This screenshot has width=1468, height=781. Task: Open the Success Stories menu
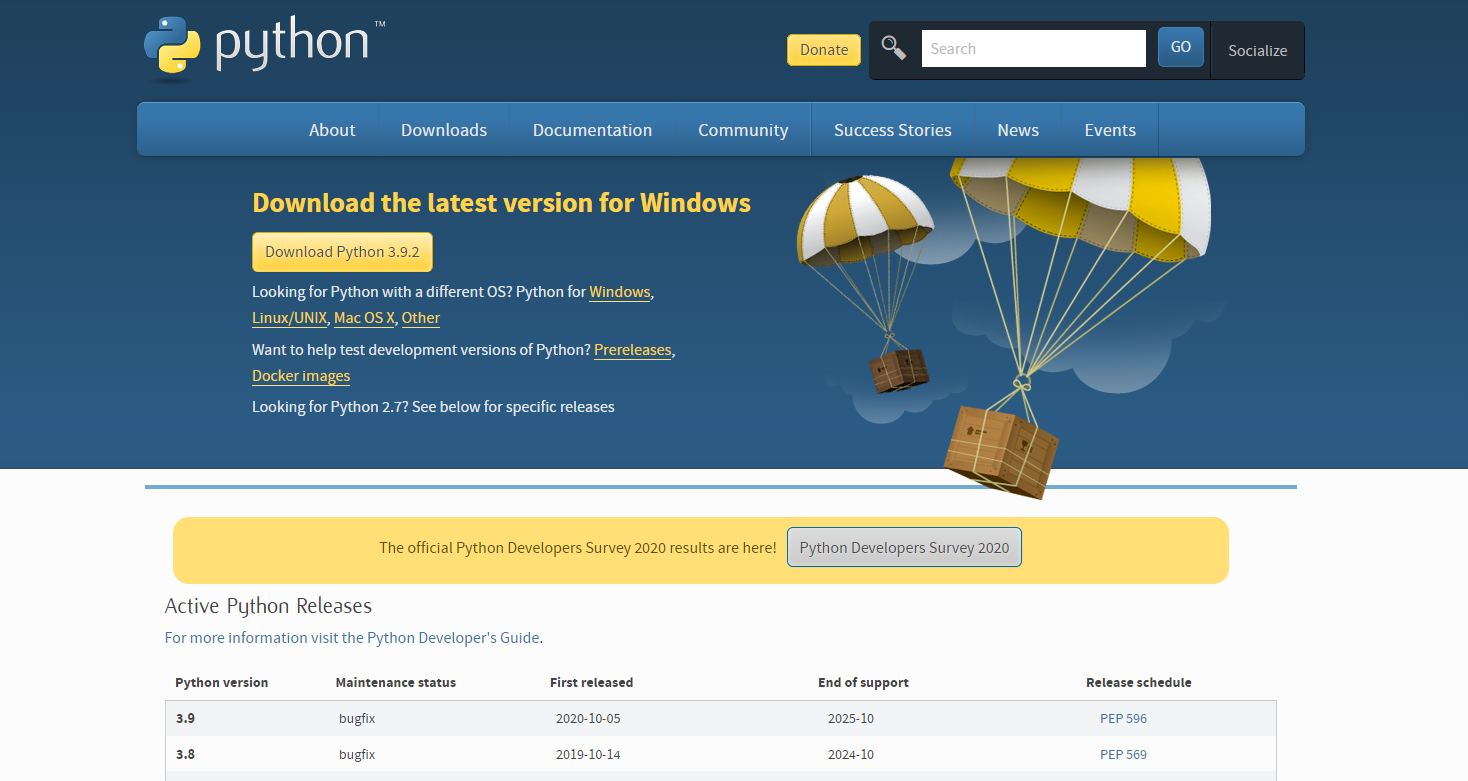point(893,130)
